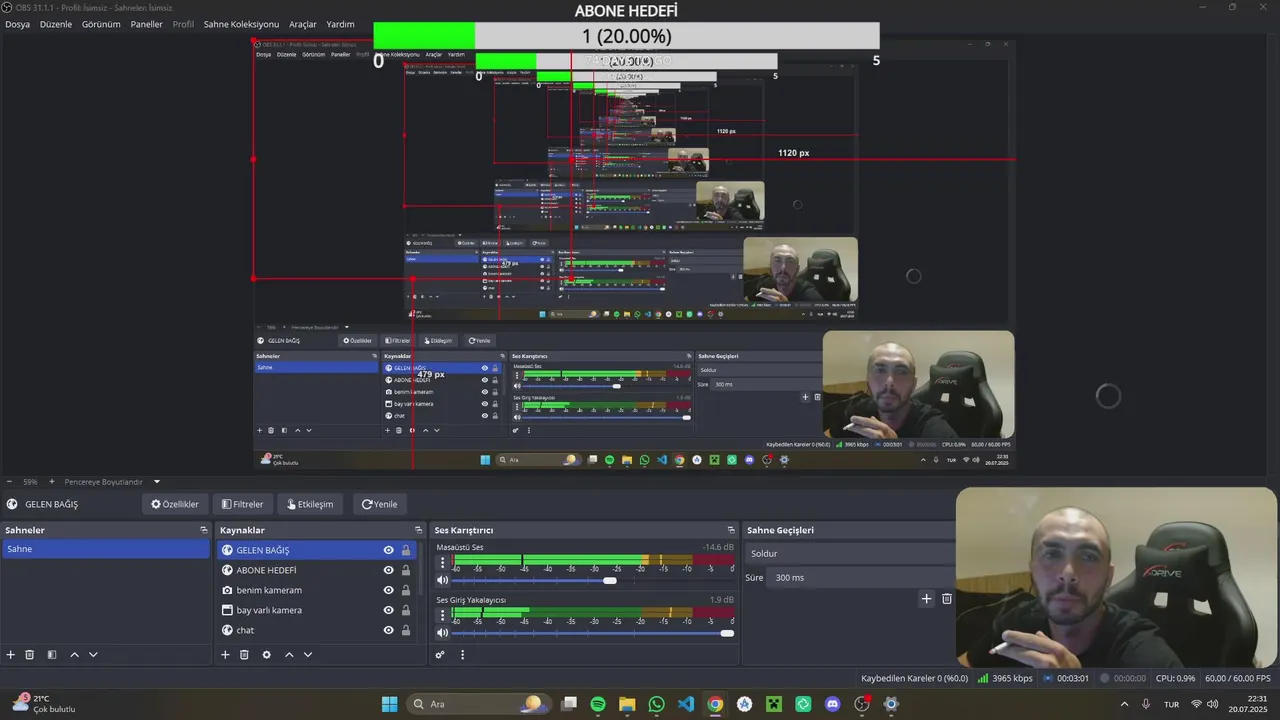Screen dimensions: 1280x720
Task: Open Masaüstü Ses three-dot options
Action: pyautogui.click(x=443, y=562)
